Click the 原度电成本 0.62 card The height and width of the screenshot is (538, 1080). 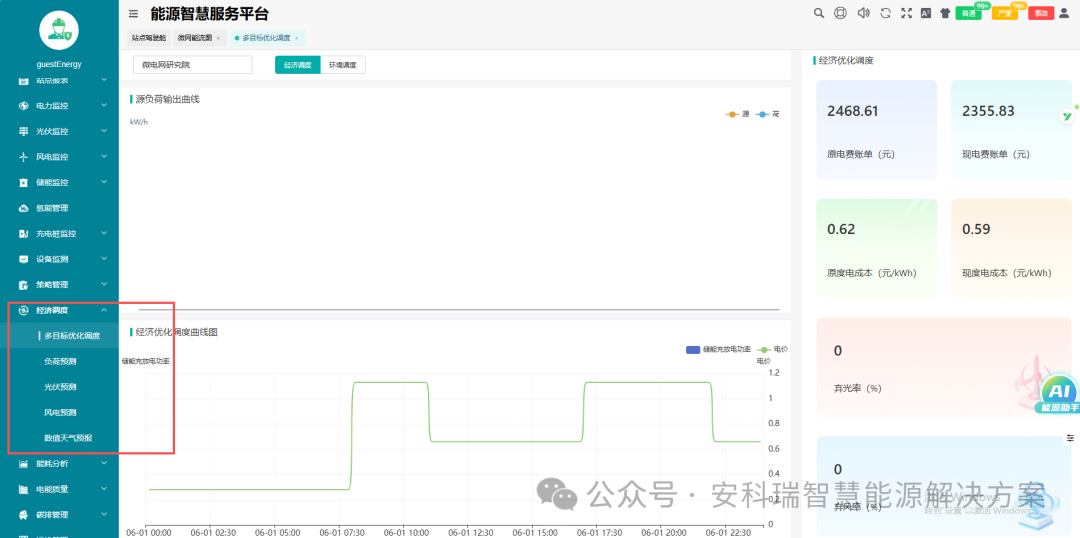[x=877, y=249]
